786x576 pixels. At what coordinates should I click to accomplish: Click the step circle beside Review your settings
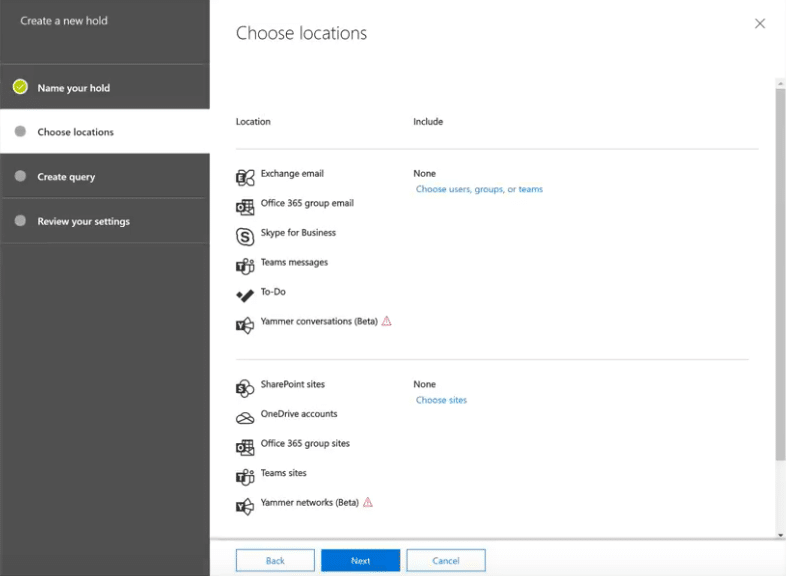(20, 221)
